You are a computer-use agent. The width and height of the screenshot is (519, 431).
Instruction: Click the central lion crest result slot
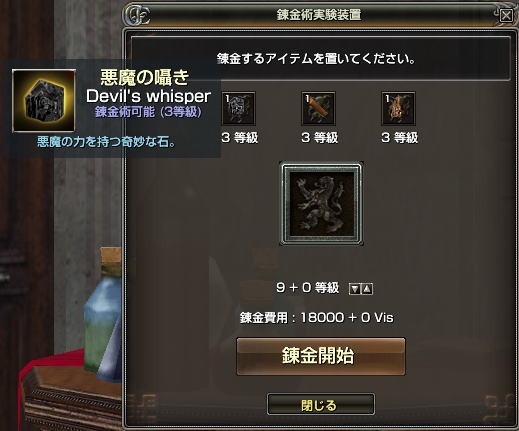[321, 204]
